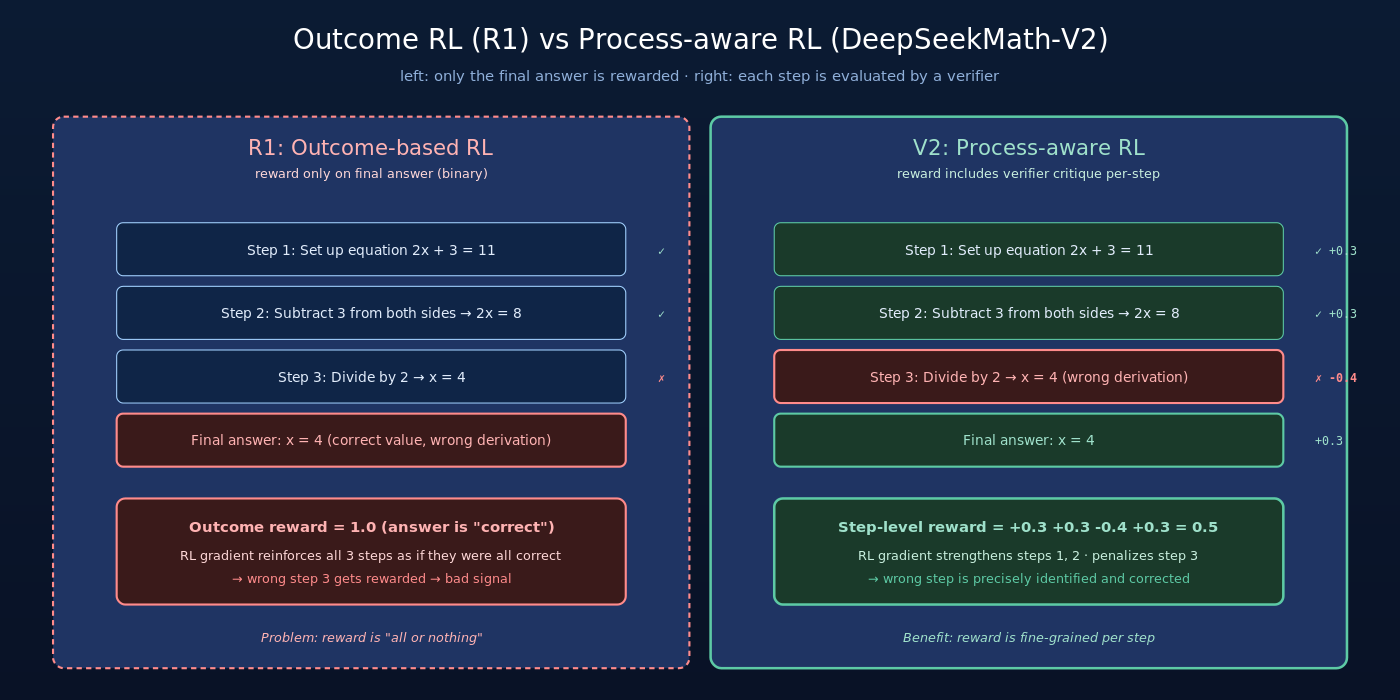
Task: Click 'Outcome reward = 1.0' bold text
Action: tap(371, 527)
